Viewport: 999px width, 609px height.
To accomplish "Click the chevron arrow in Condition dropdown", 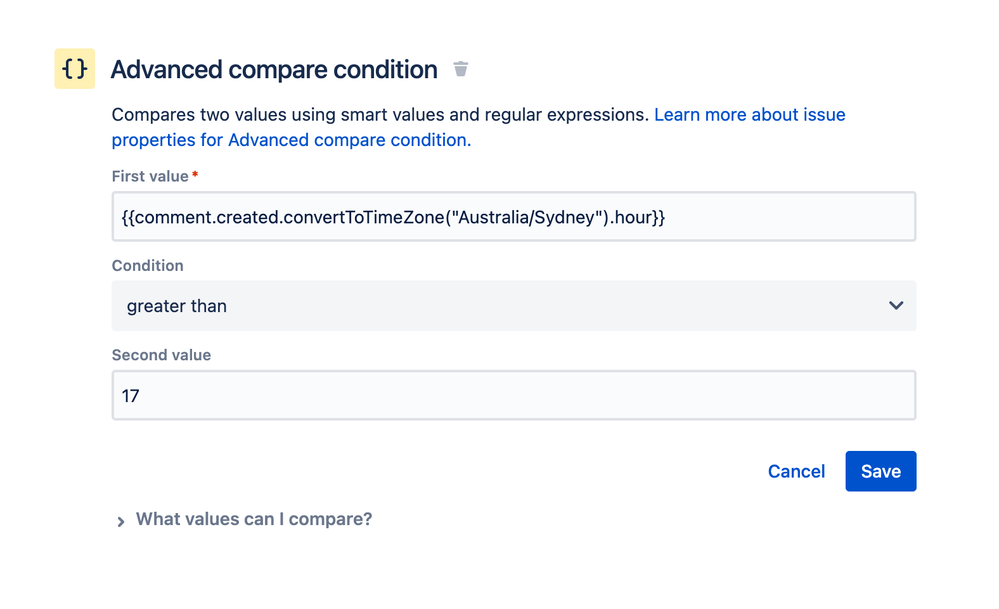I will 896,306.
